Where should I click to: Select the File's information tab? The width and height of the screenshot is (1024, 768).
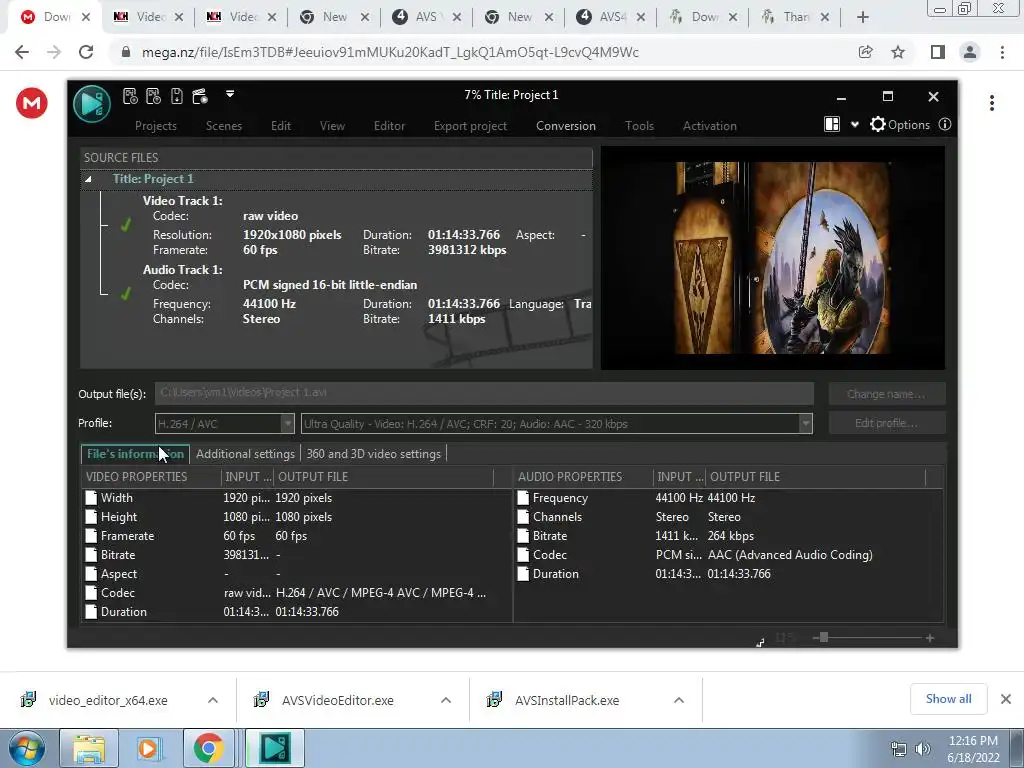tap(135, 454)
